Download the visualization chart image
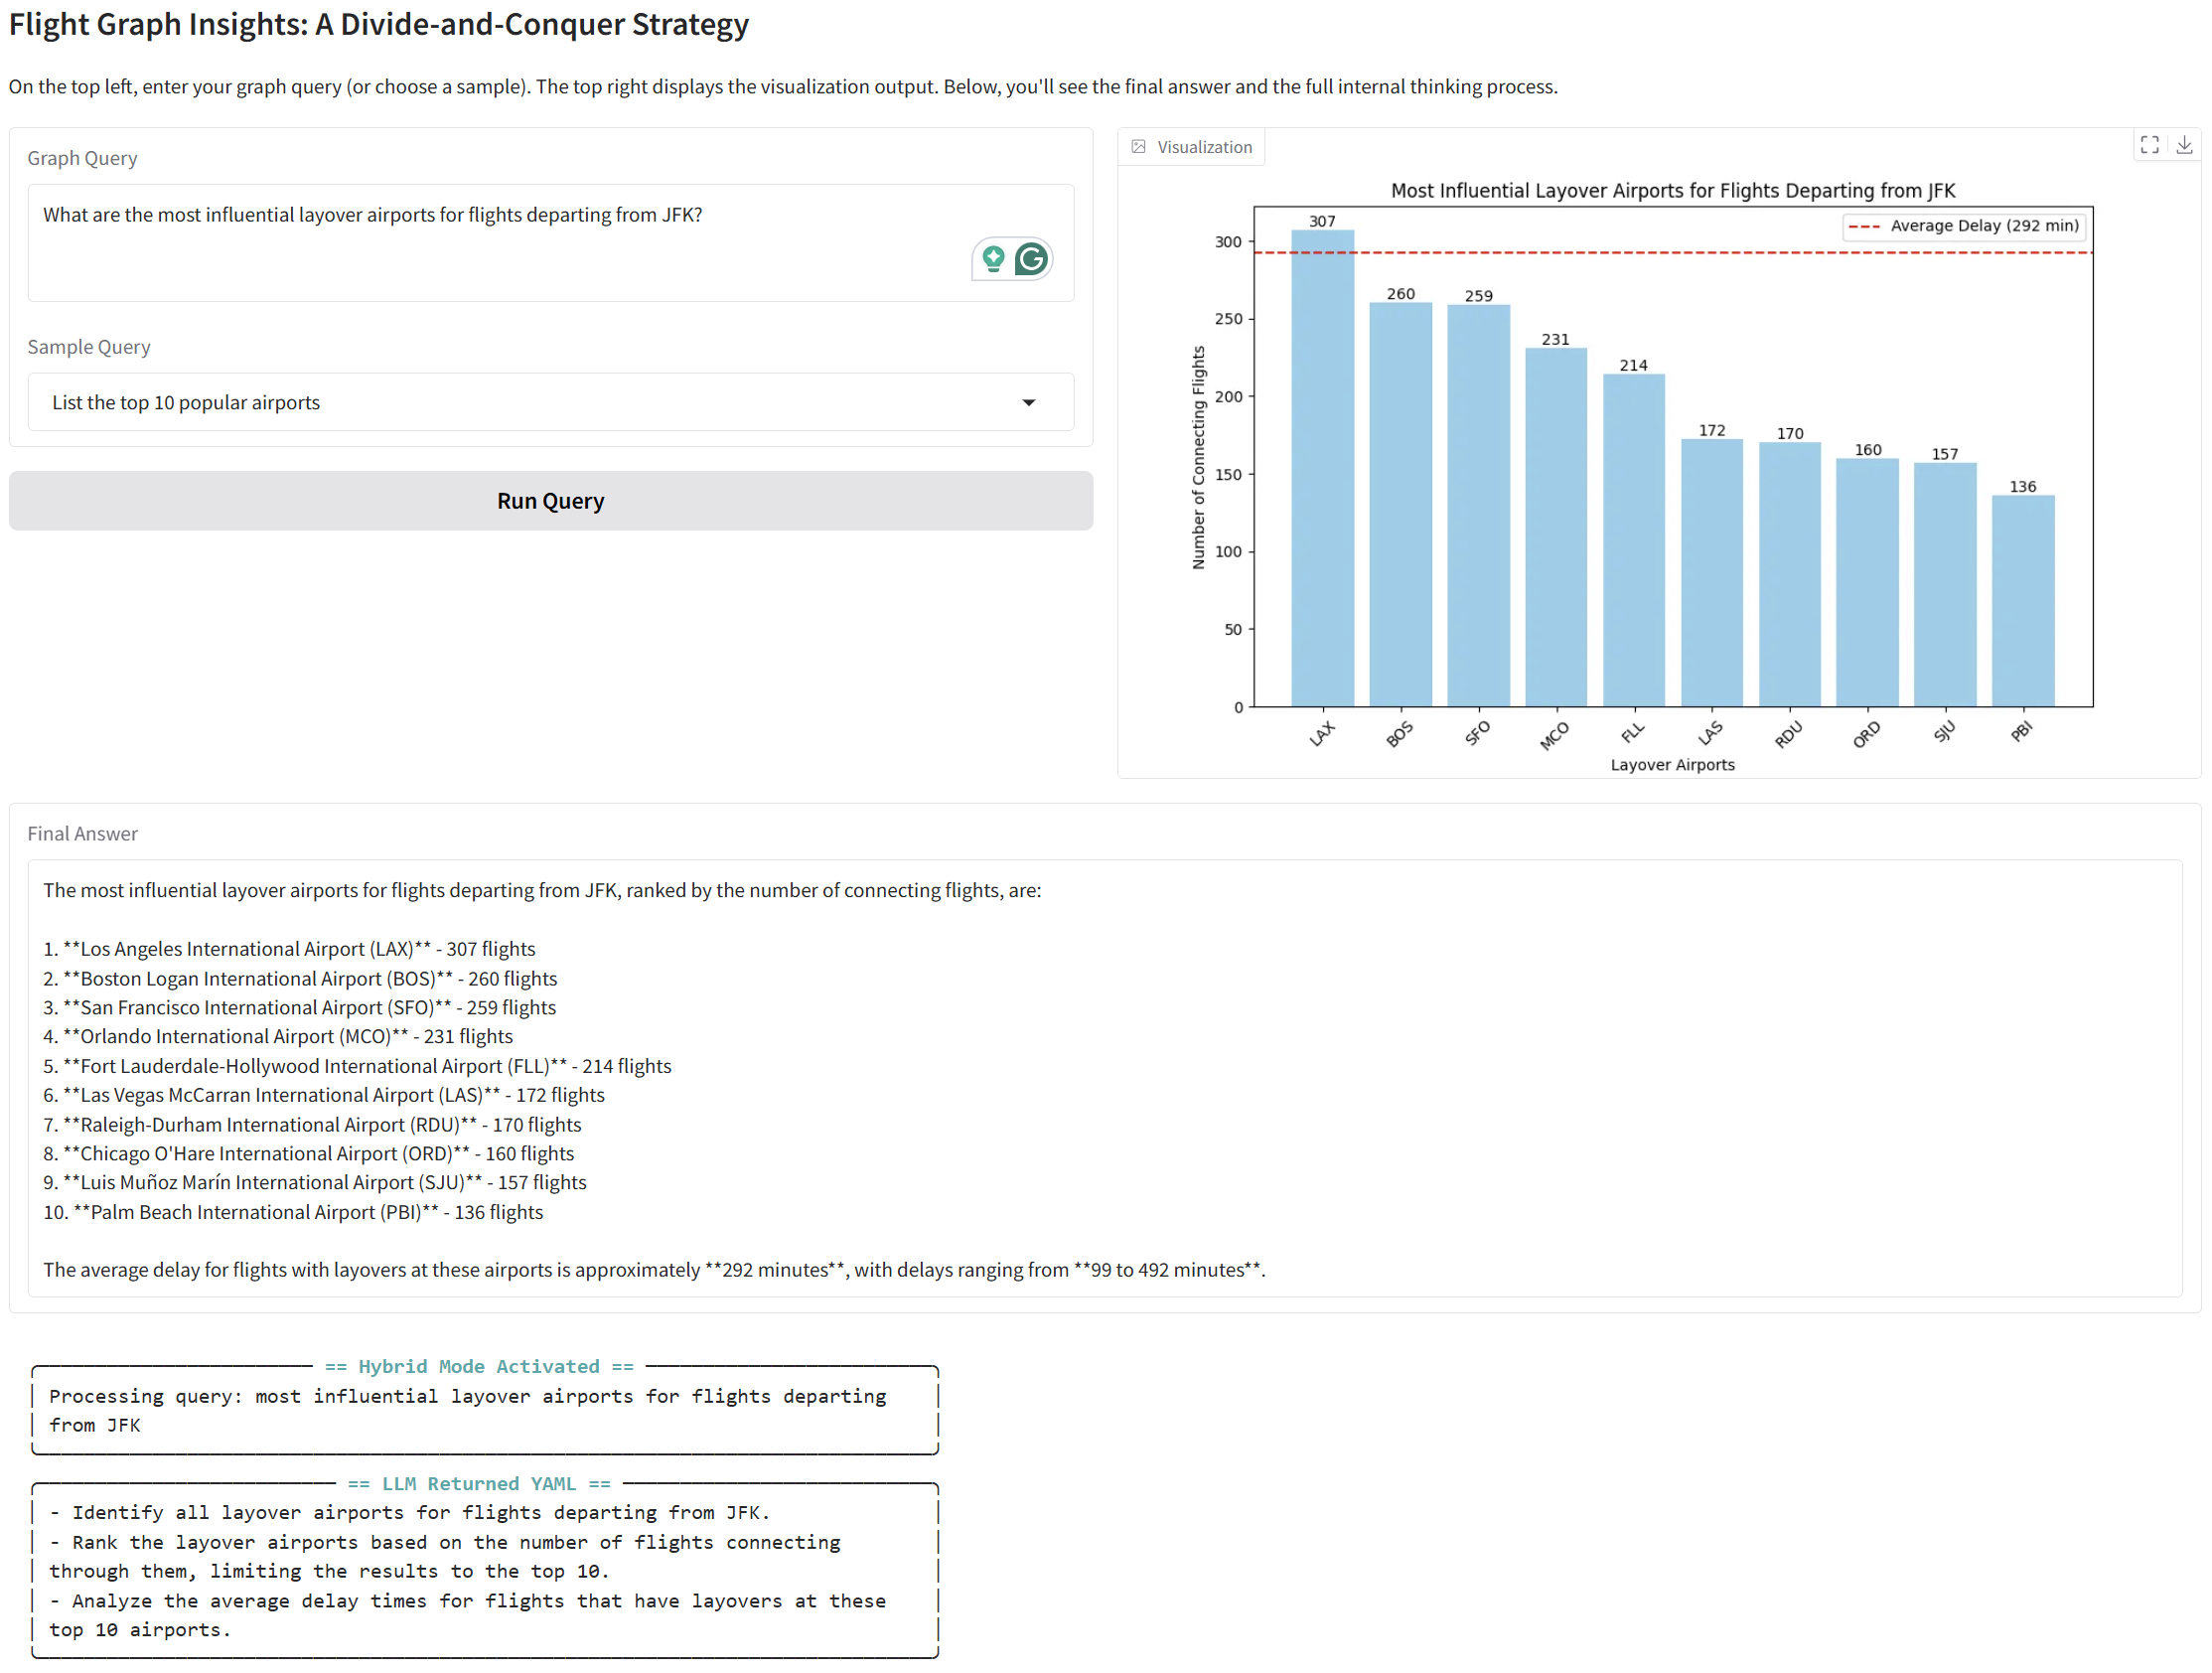This screenshot has width=2212, height=1673. tap(2184, 145)
